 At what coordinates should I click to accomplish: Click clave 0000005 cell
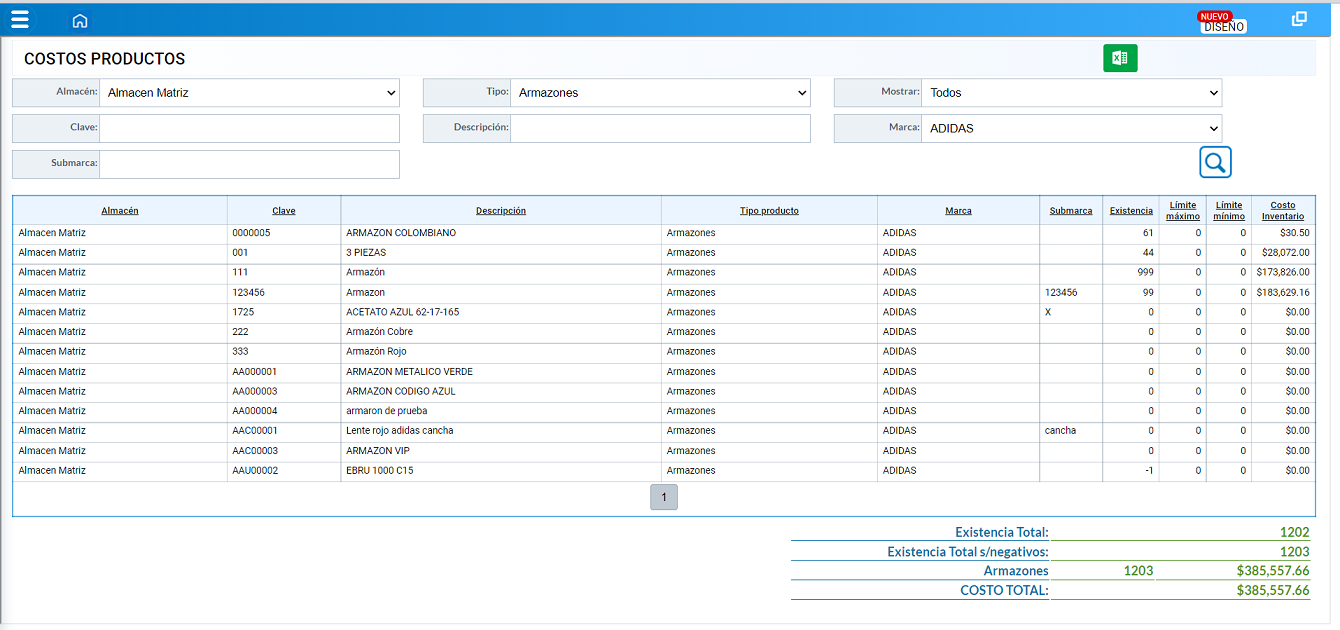tap(251, 233)
